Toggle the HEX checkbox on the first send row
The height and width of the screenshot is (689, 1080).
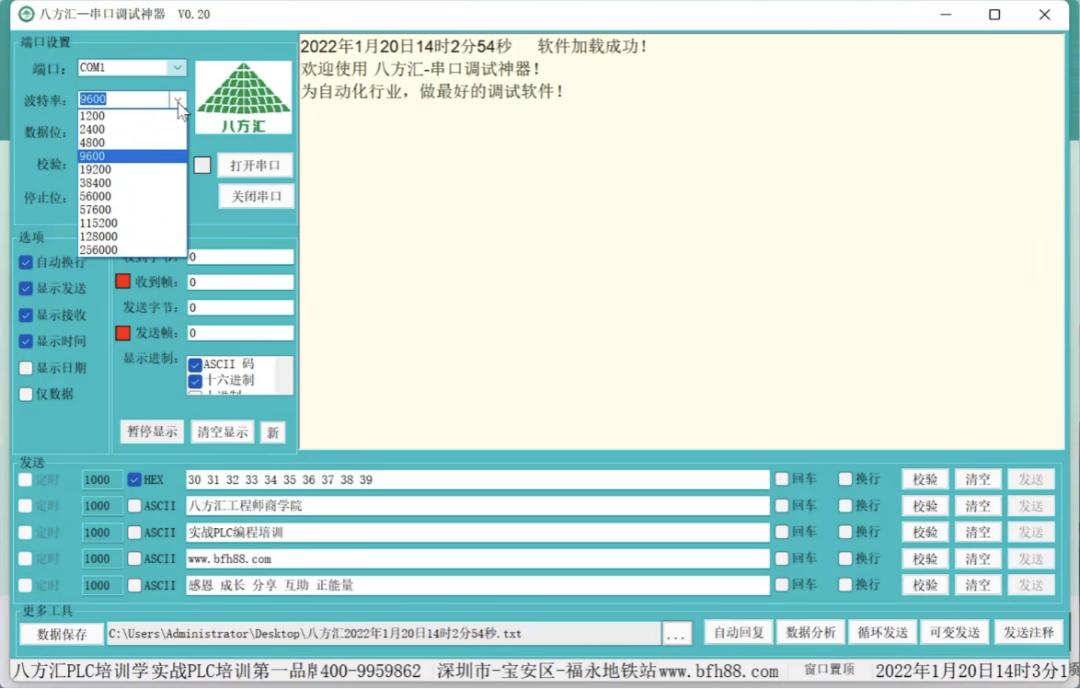pyautogui.click(x=136, y=479)
